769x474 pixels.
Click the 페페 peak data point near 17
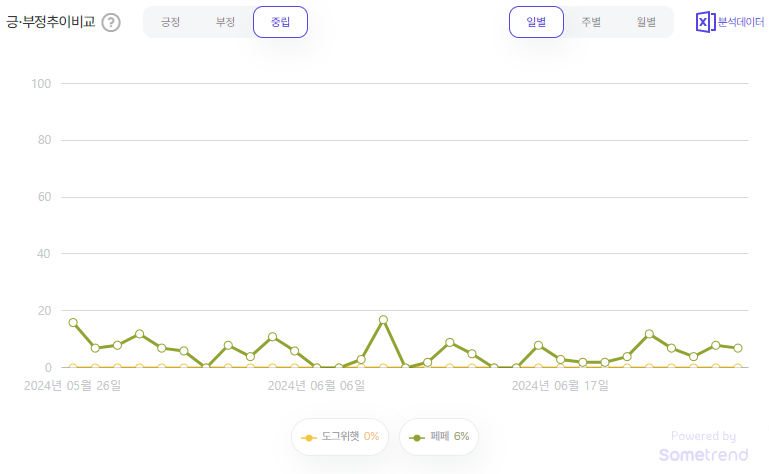(384, 320)
